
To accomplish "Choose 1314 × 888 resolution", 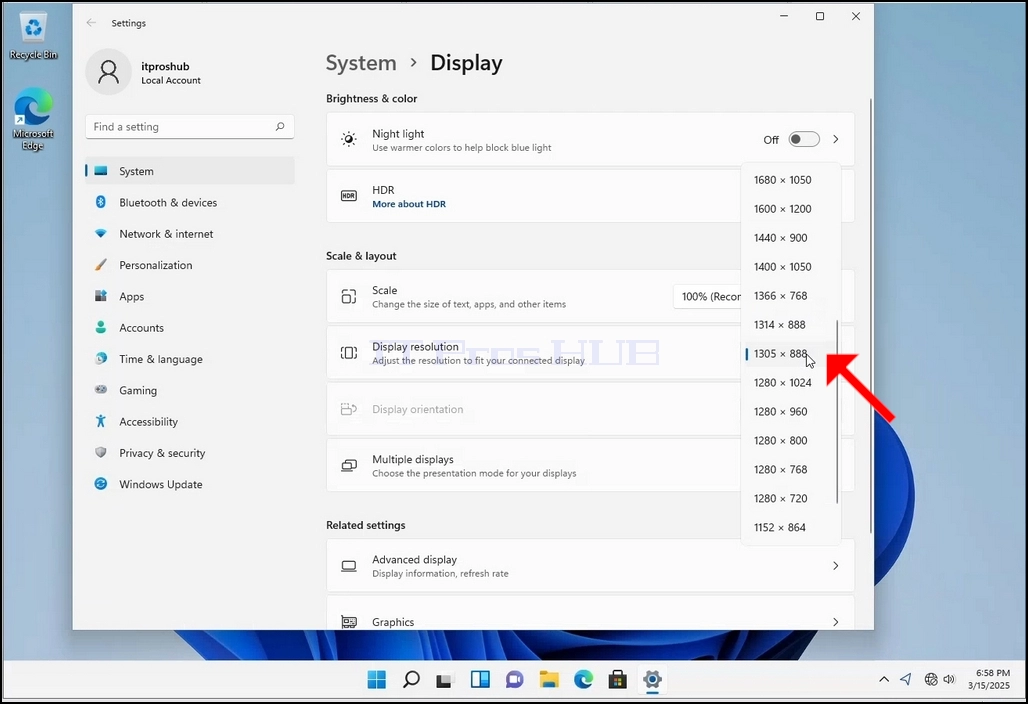I will tap(791, 324).
